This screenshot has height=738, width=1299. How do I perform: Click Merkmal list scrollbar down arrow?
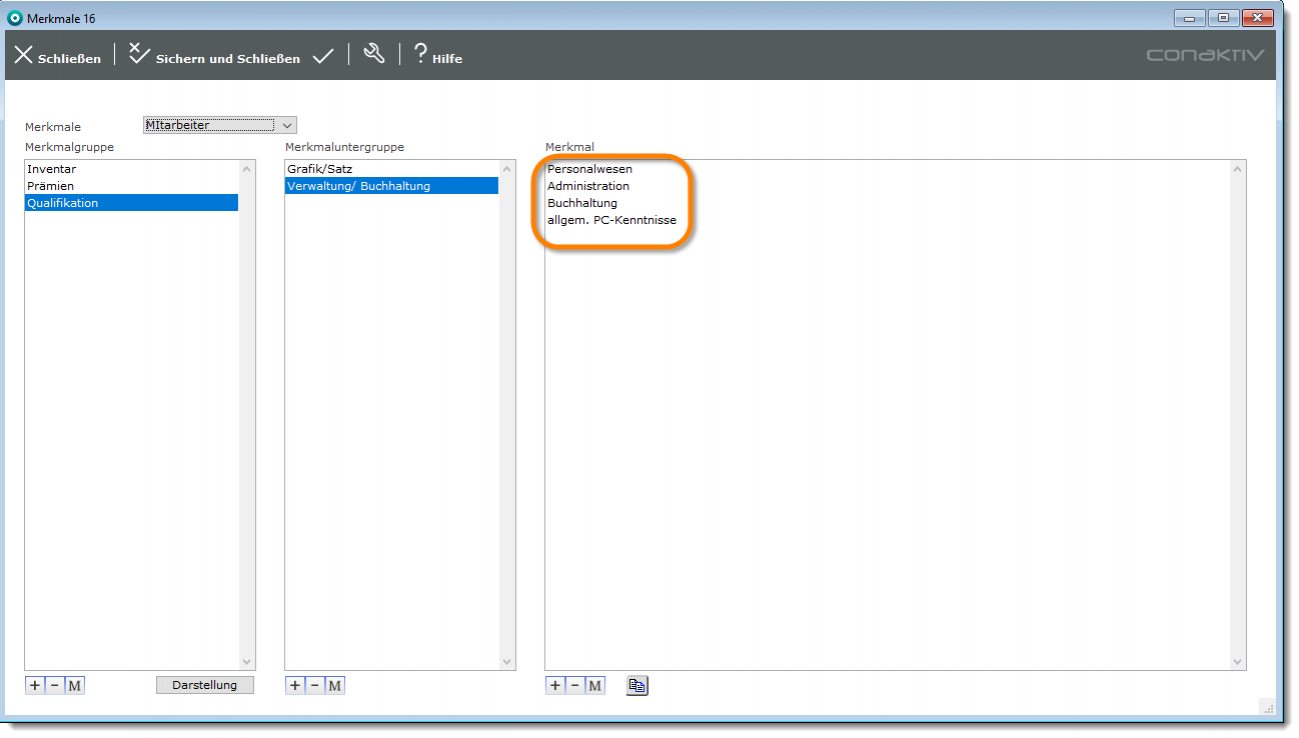tap(1238, 661)
